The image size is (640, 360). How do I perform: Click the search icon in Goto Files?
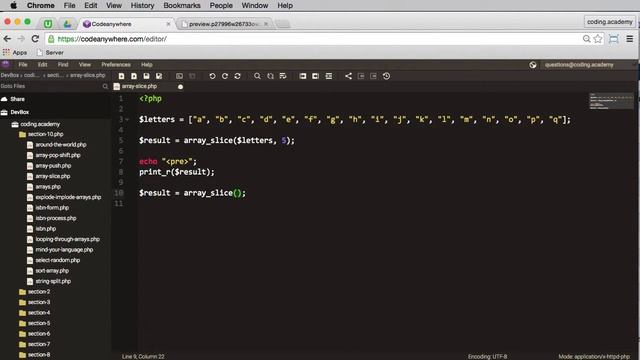[x=105, y=86]
